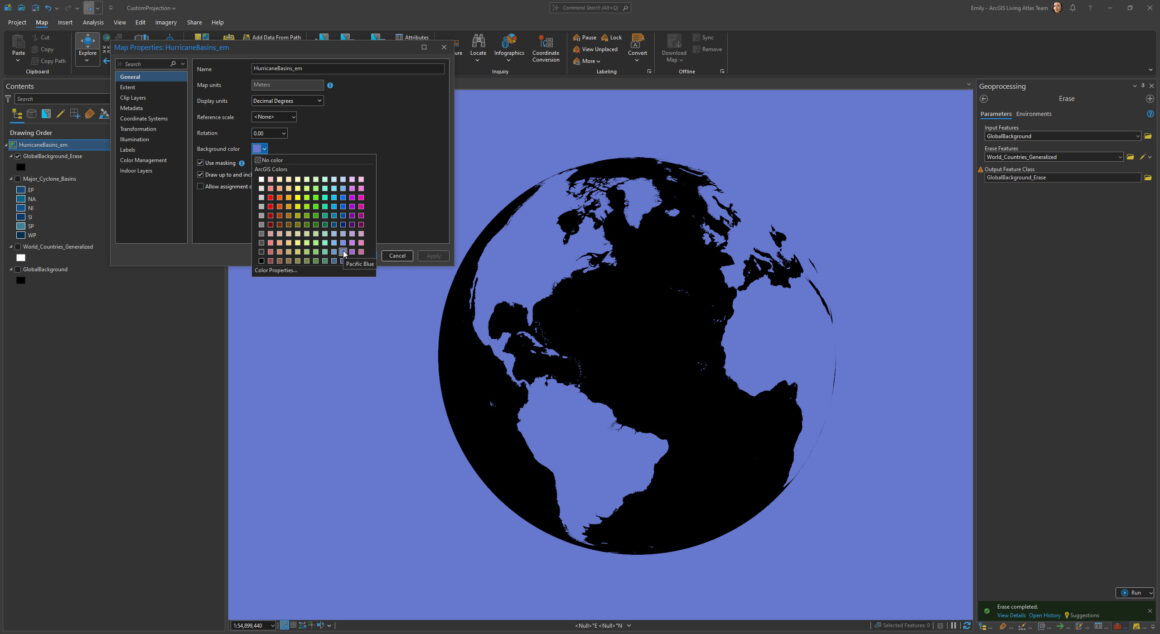Launch the Coordinate Conversion tool

(x=545, y=48)
